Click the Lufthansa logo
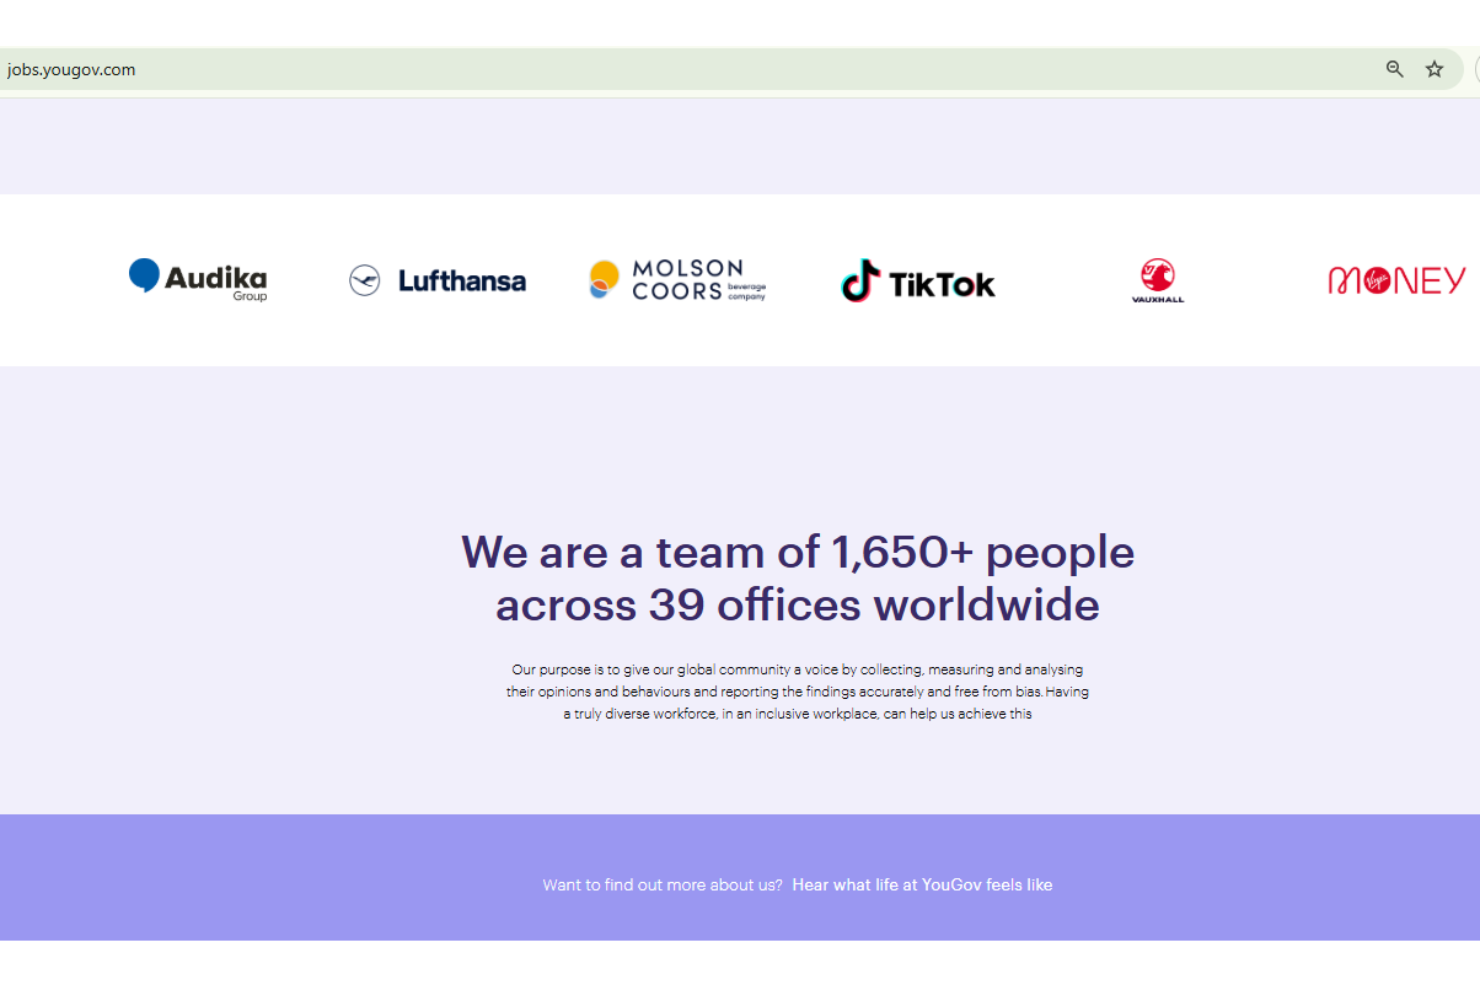The height and width of the screenshot is (987, 1480). 437,281
